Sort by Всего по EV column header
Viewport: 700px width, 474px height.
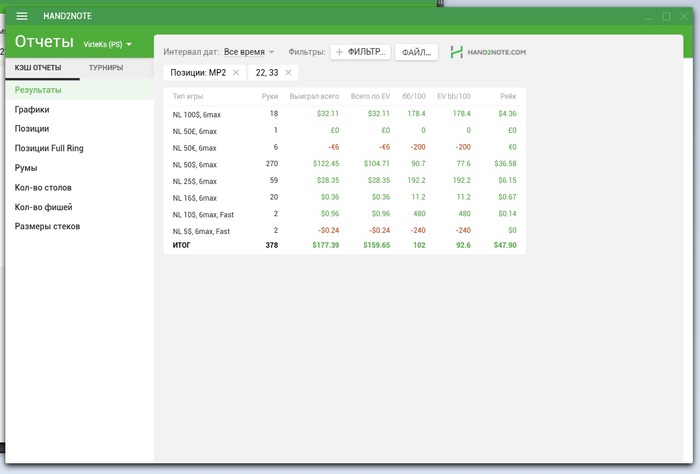pos(370,96)
